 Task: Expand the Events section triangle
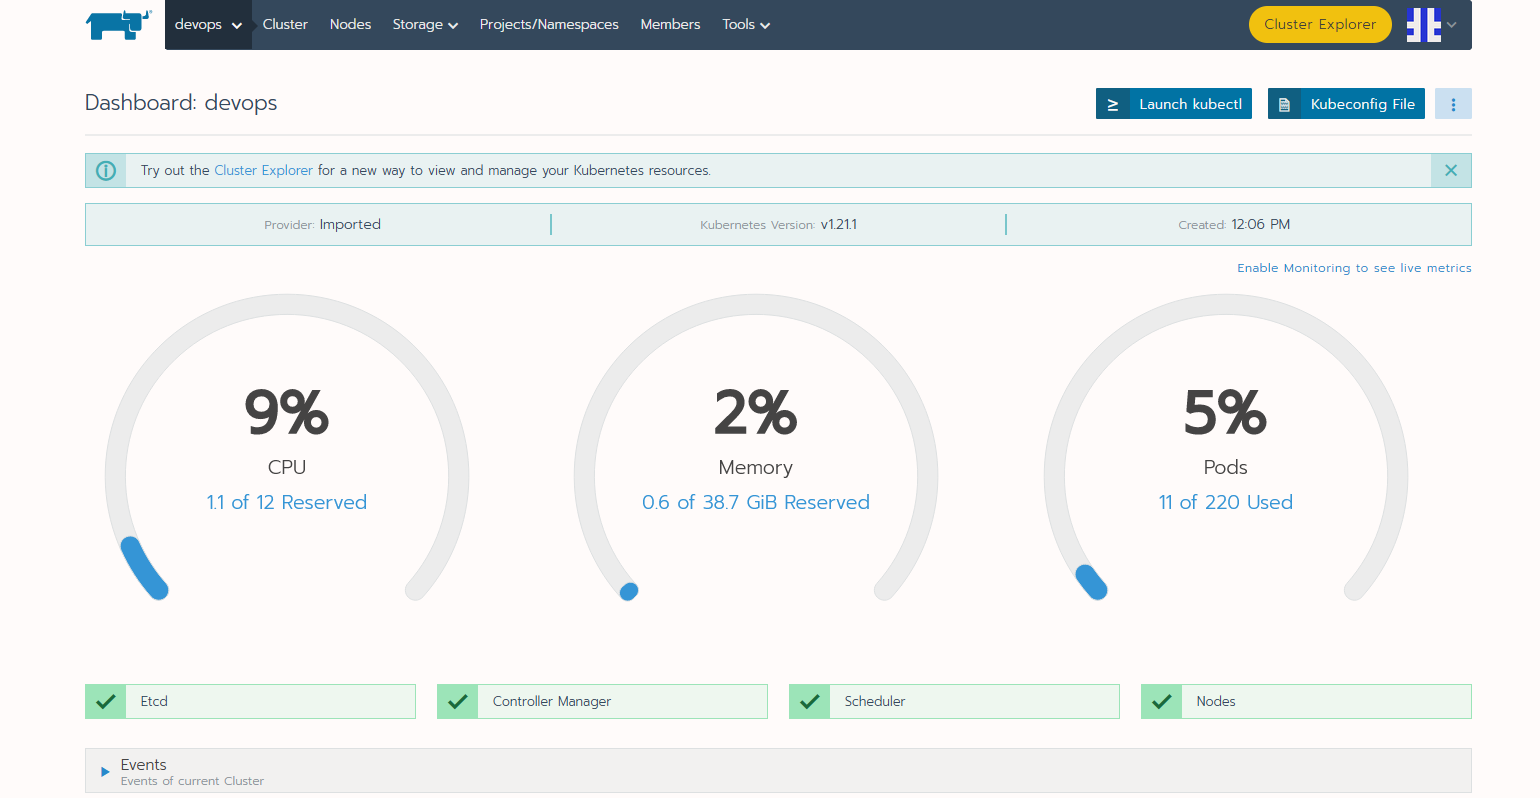pyautogui.click(x=105, y=772)
